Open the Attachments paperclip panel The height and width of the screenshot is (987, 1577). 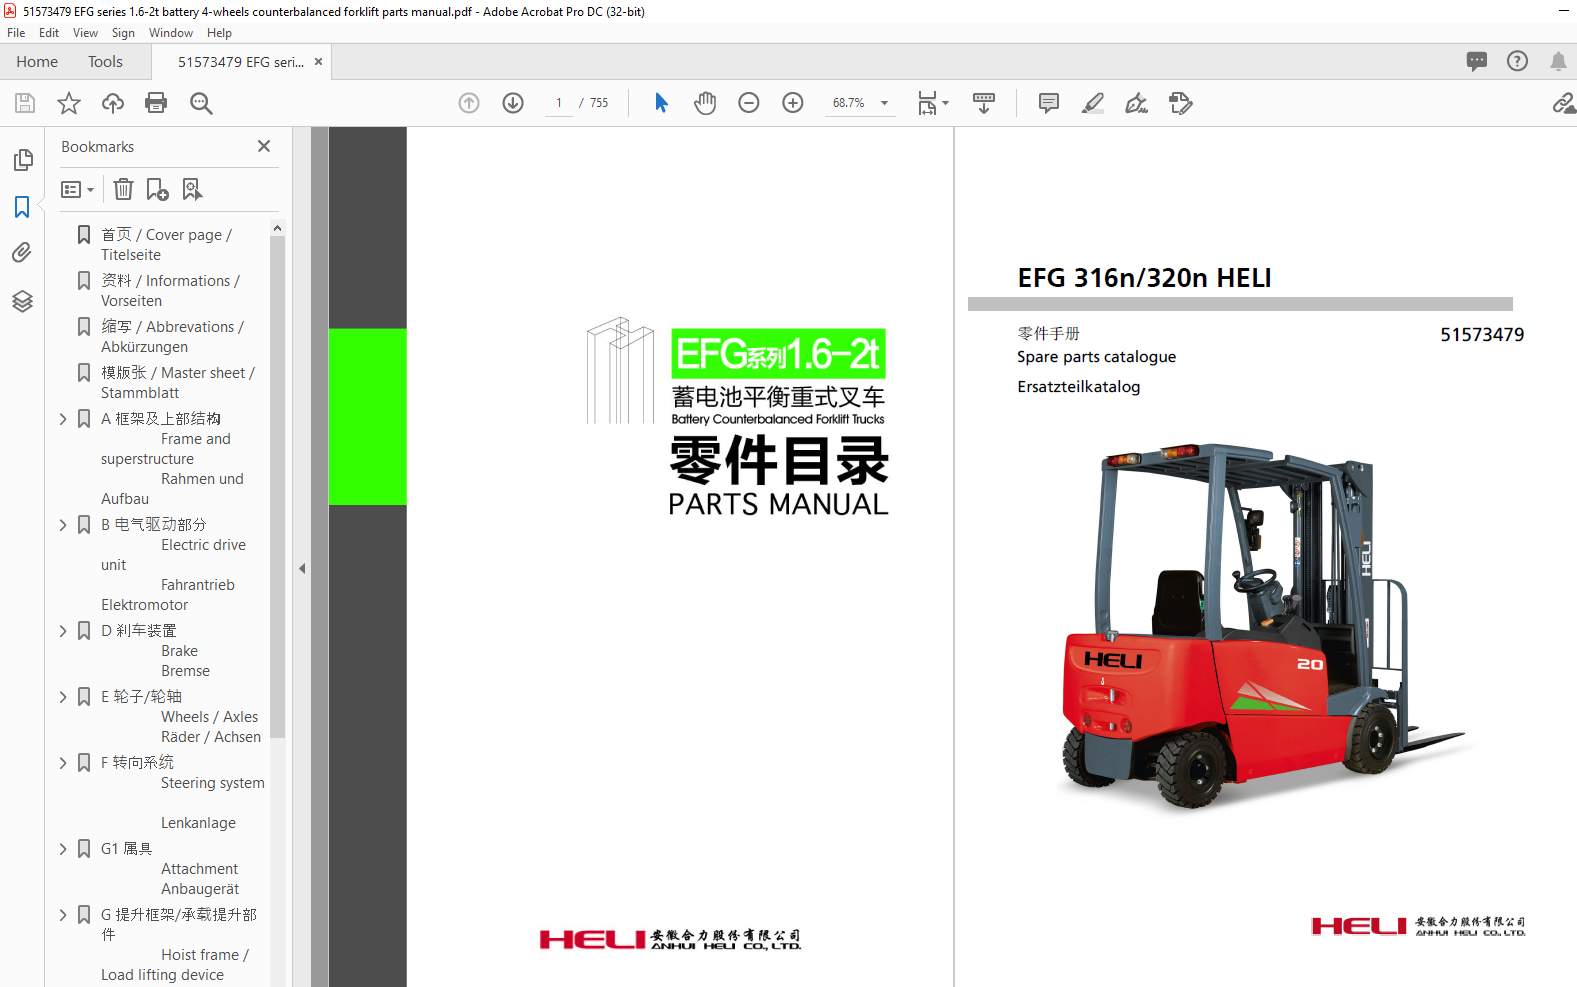pos(22,252)
